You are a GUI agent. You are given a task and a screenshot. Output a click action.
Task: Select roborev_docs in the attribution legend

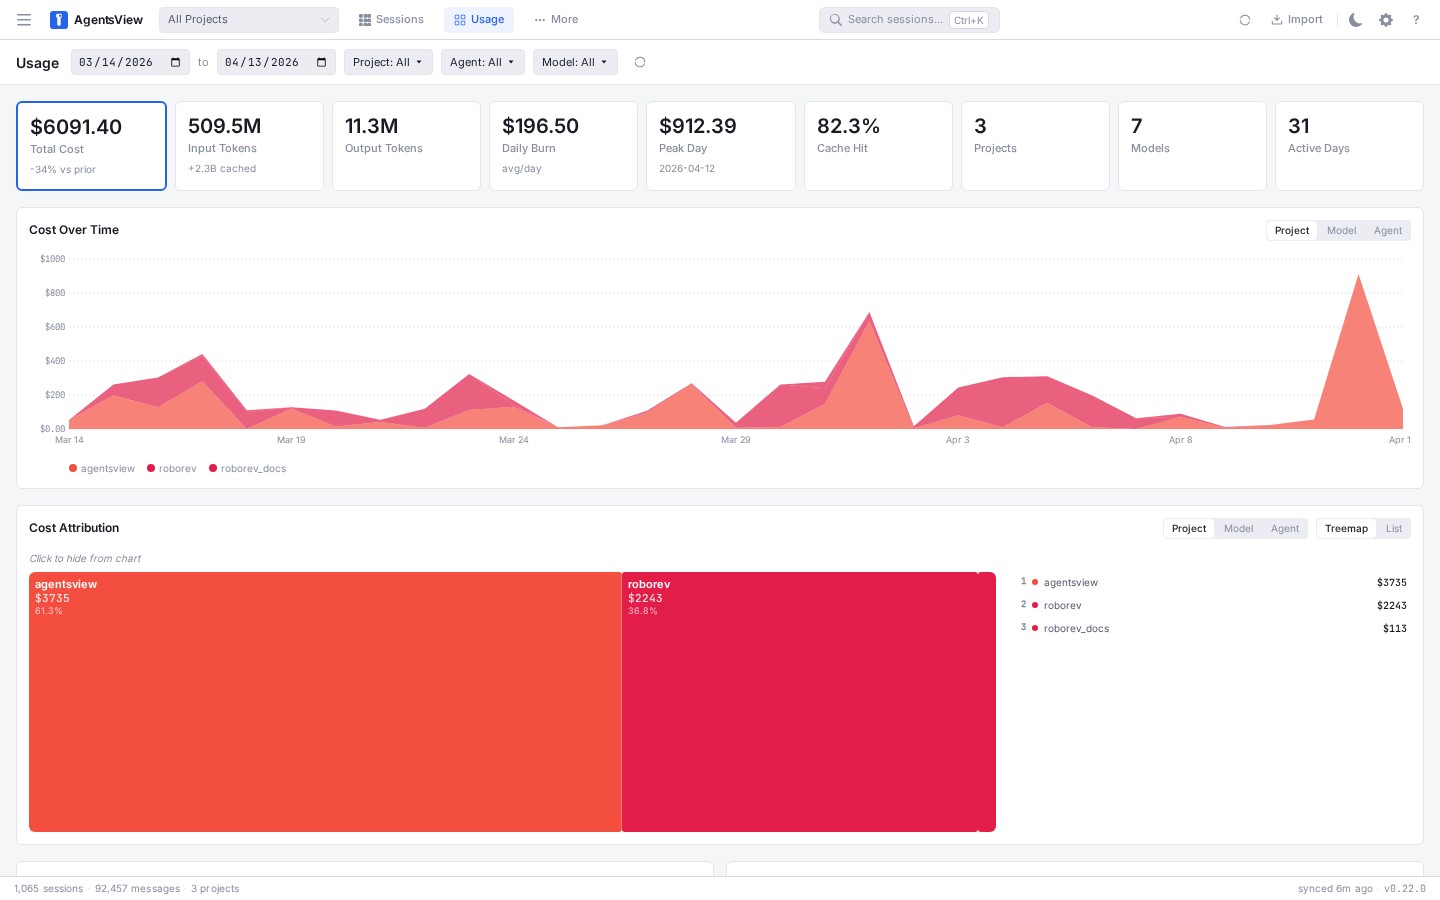pos(1075,628)
